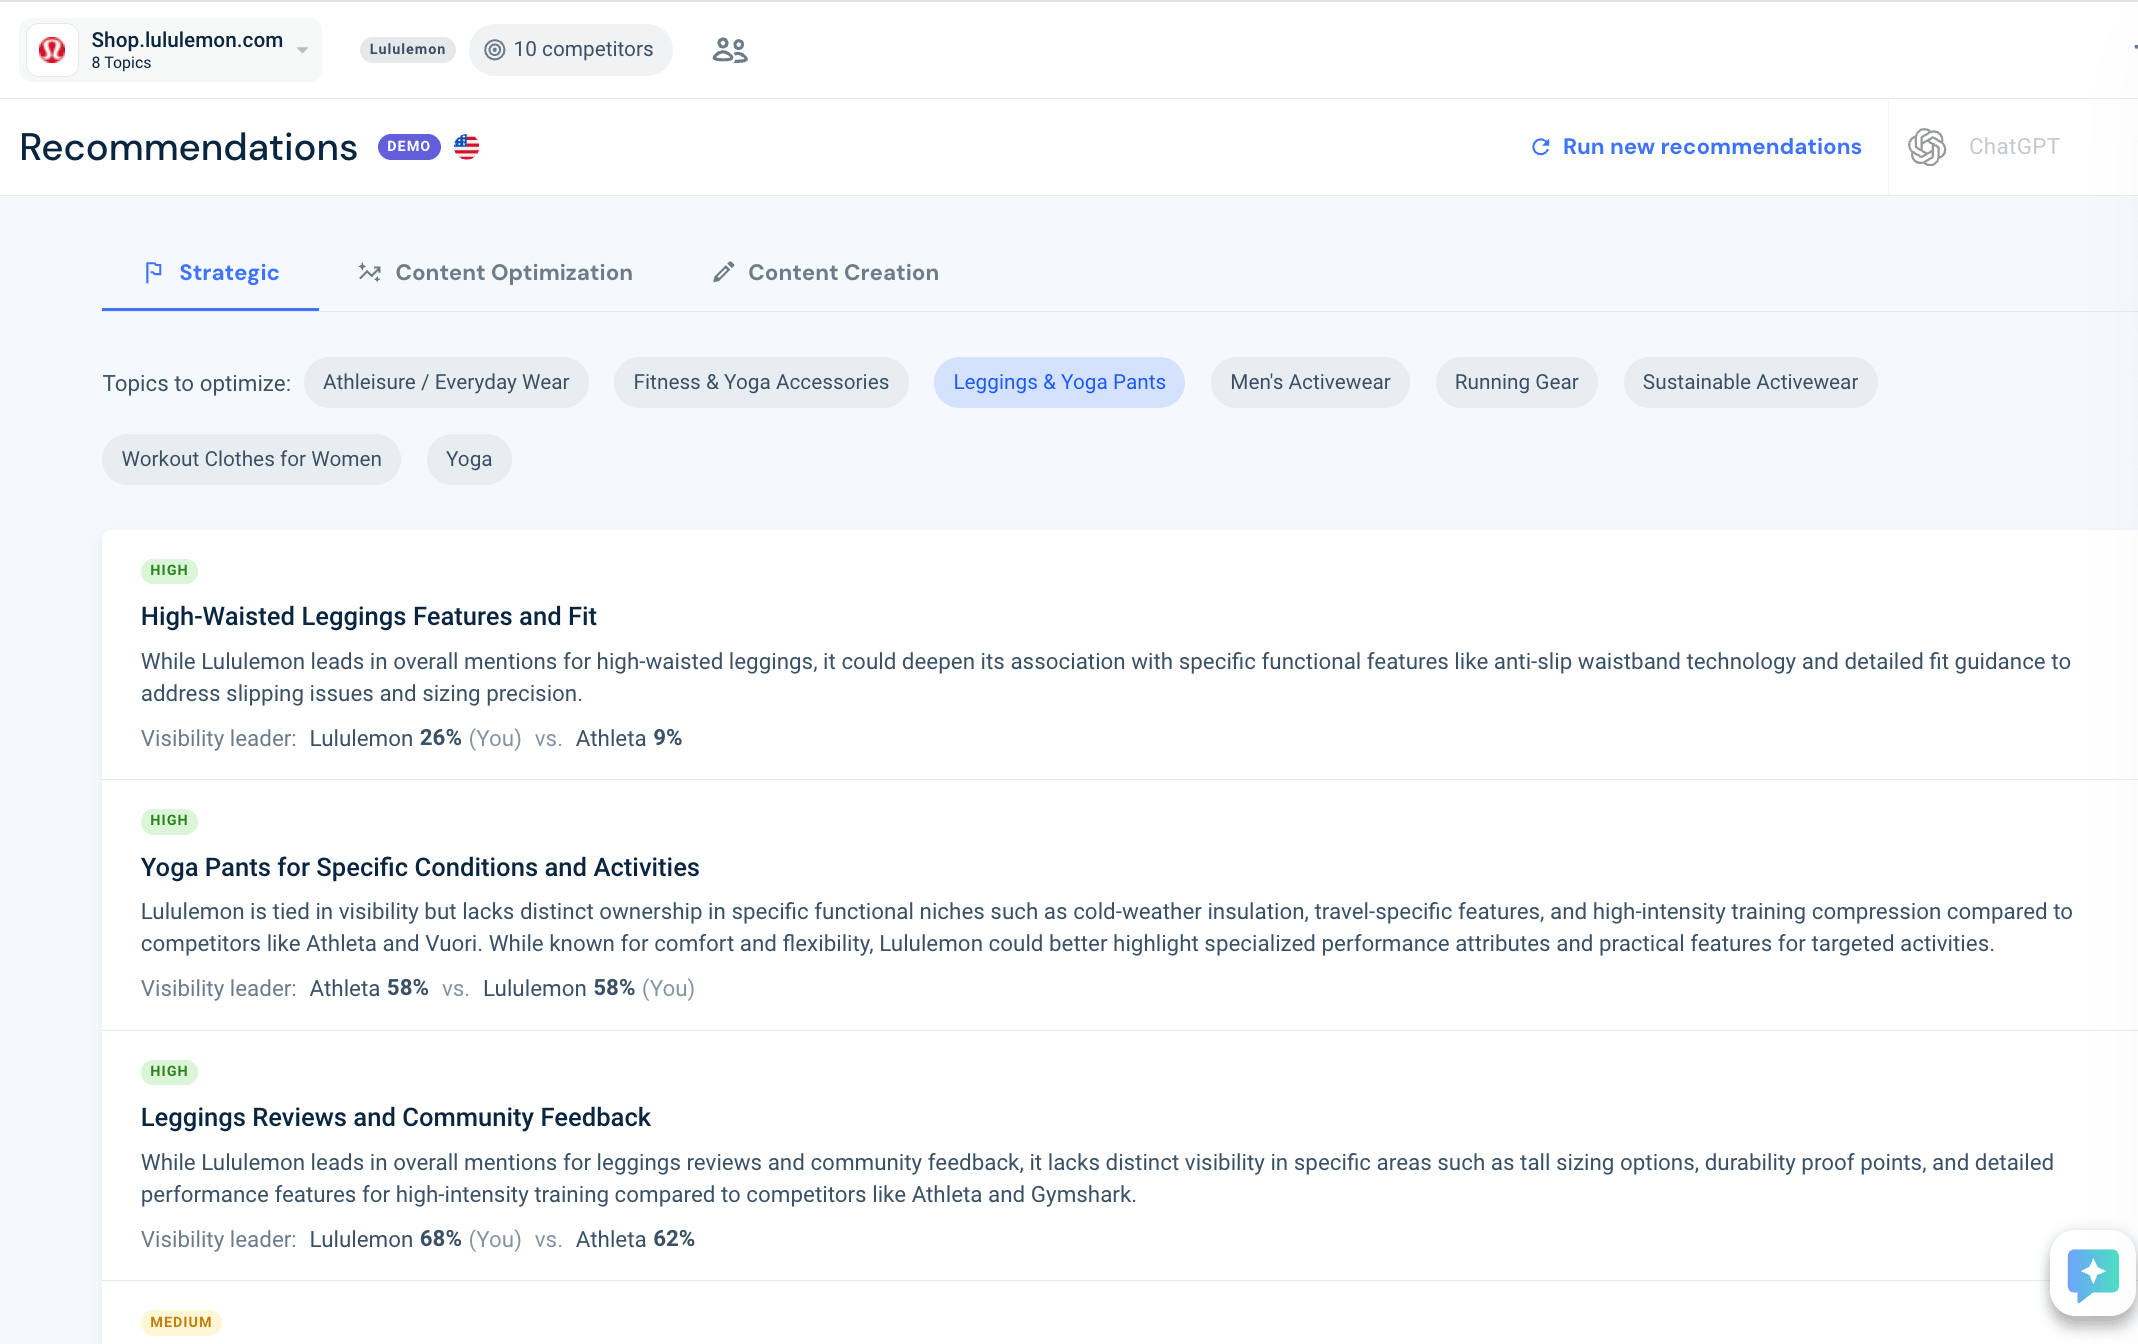Select the Men's Activewear topic

pyautogui.click(x=1310, y=382)
